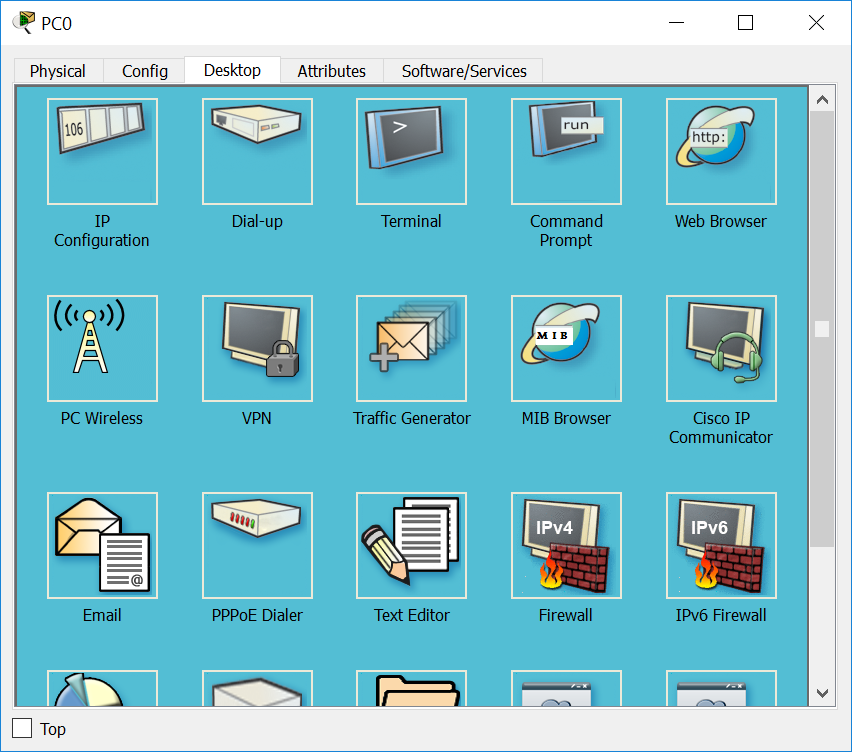852x752 pixels.
Task: Click the vertical scrollbar thumb
Action: tap(822, 329)
